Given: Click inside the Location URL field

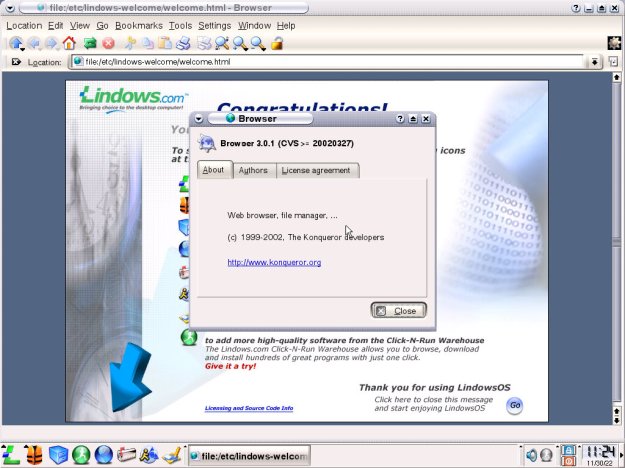Looking at the screenshot, I should (x=327, y=62).
